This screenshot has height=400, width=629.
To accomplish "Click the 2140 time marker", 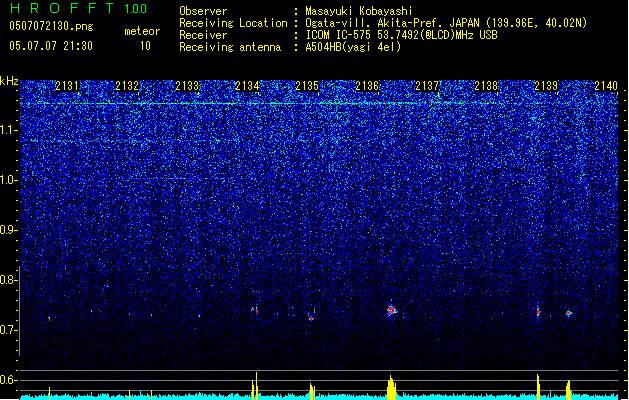I will [x=606, y=86].
